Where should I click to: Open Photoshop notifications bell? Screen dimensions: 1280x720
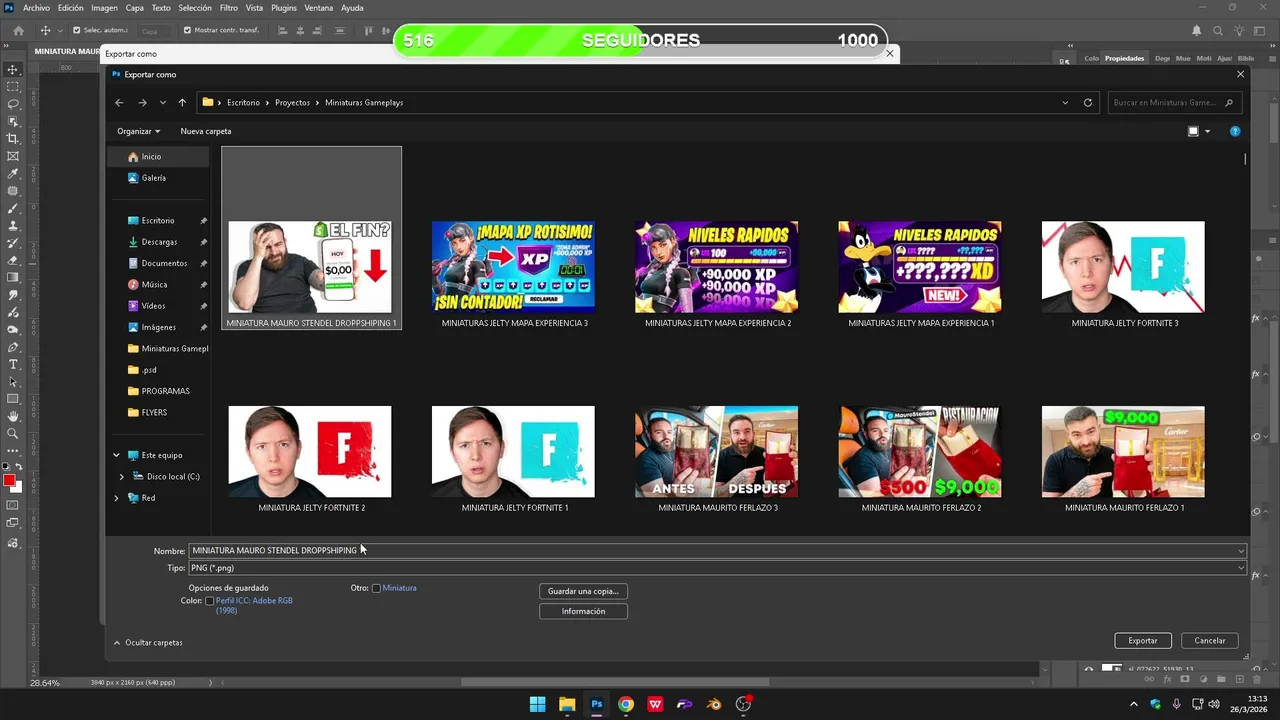(x=1196, y=30)
